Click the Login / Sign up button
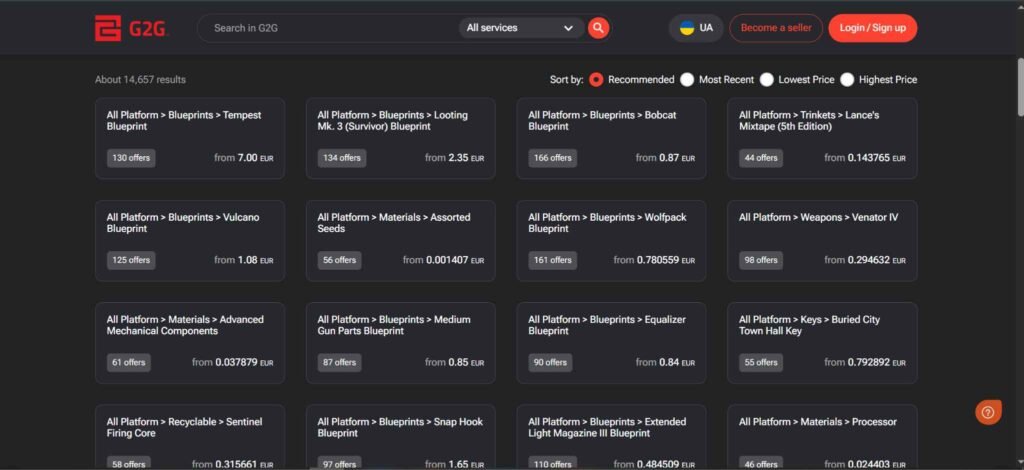This screenshot has height=470, width=1024. click(x=872, y=28)
